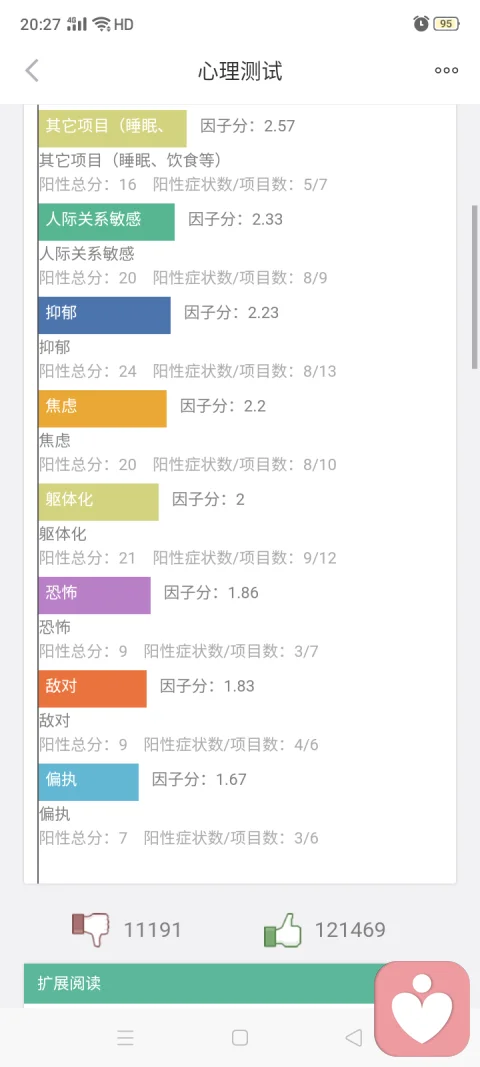Tap the alarm clock status bar icon
The height and width of the screenshot is (1067, 480).
421,24
